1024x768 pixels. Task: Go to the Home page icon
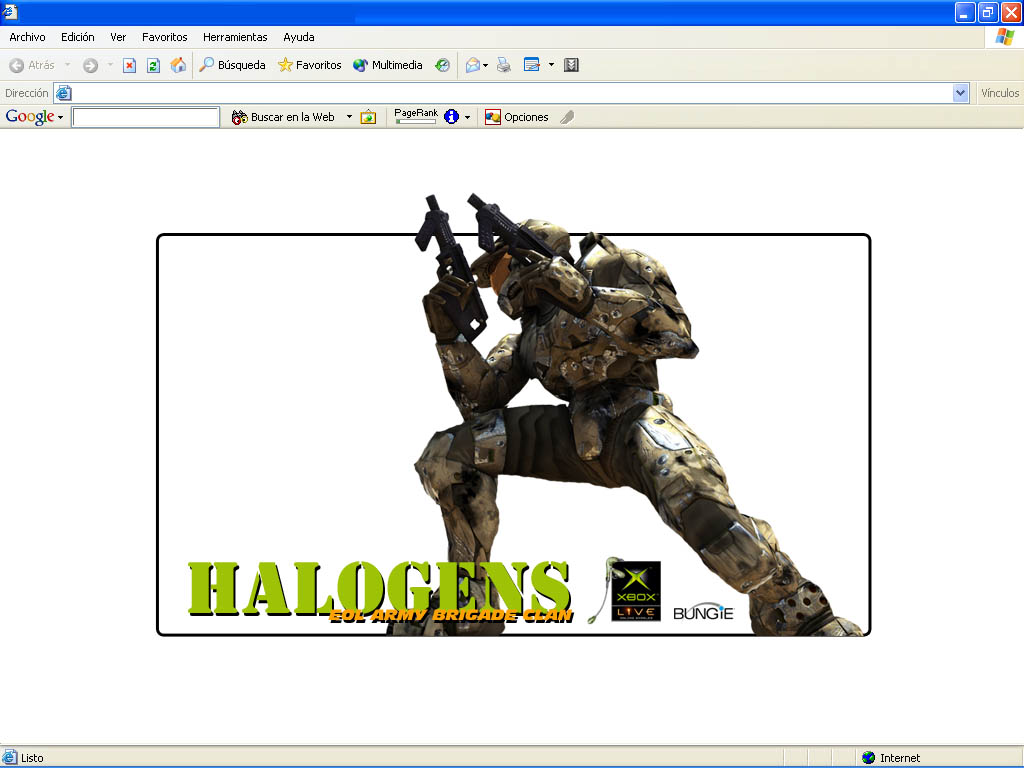tap(178, 65)
